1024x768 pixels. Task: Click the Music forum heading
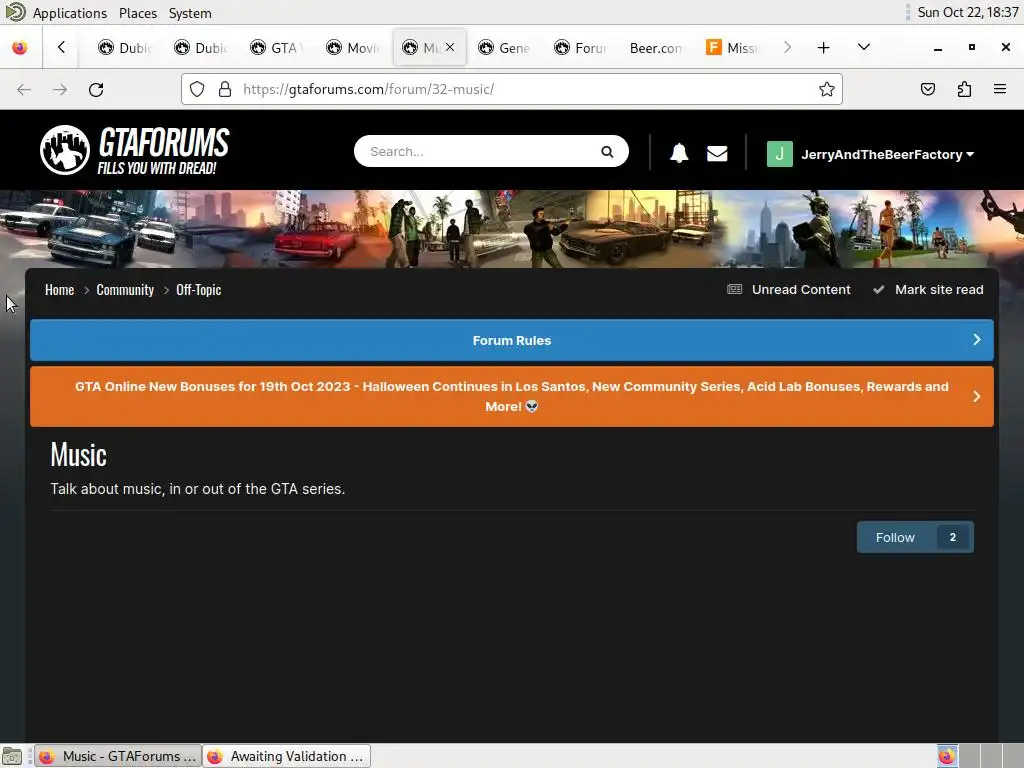(78, 455)
